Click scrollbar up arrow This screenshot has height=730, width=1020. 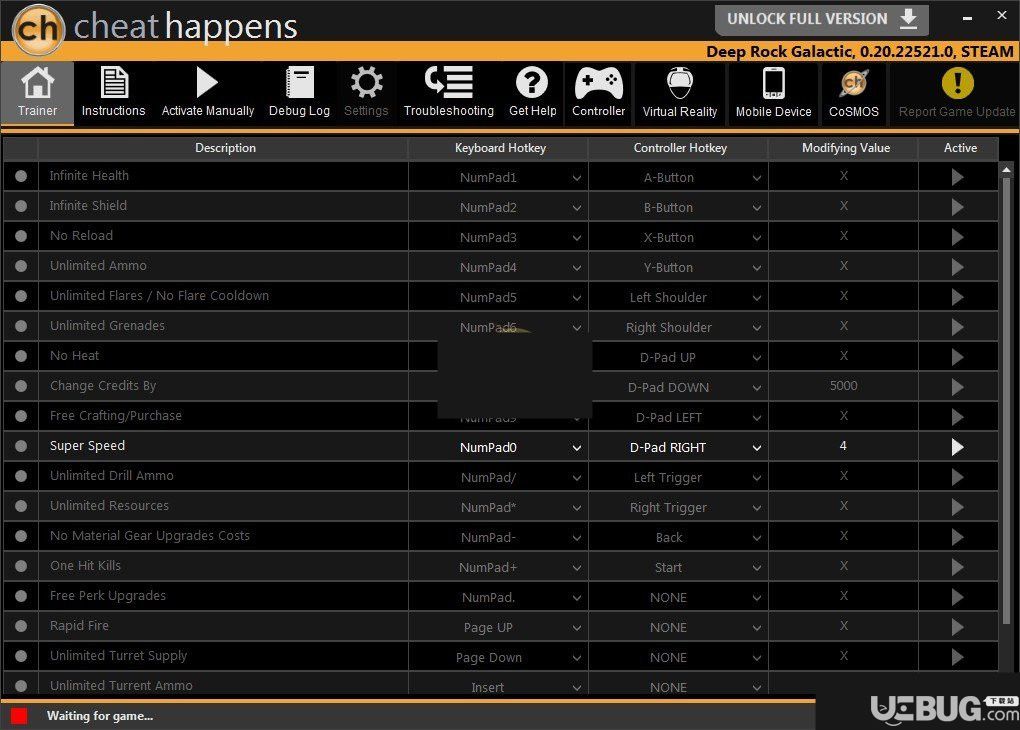click(x=1006, y=169)
